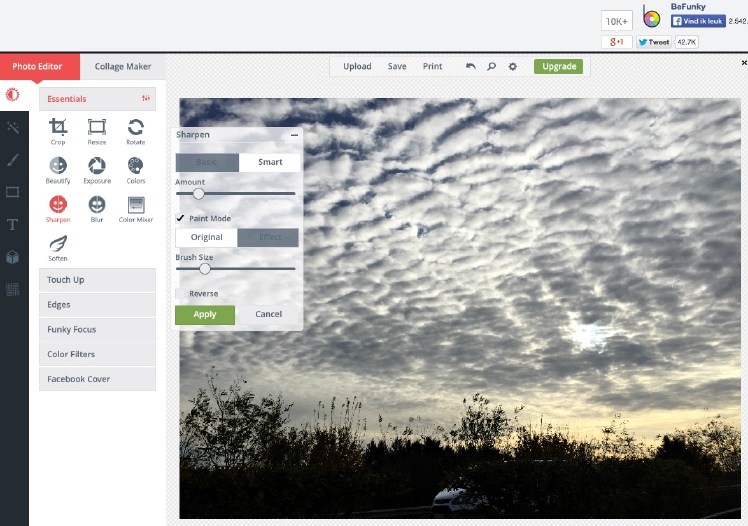Switch sharpen mode to Basic
748x526 pixels.
[207, 162]
